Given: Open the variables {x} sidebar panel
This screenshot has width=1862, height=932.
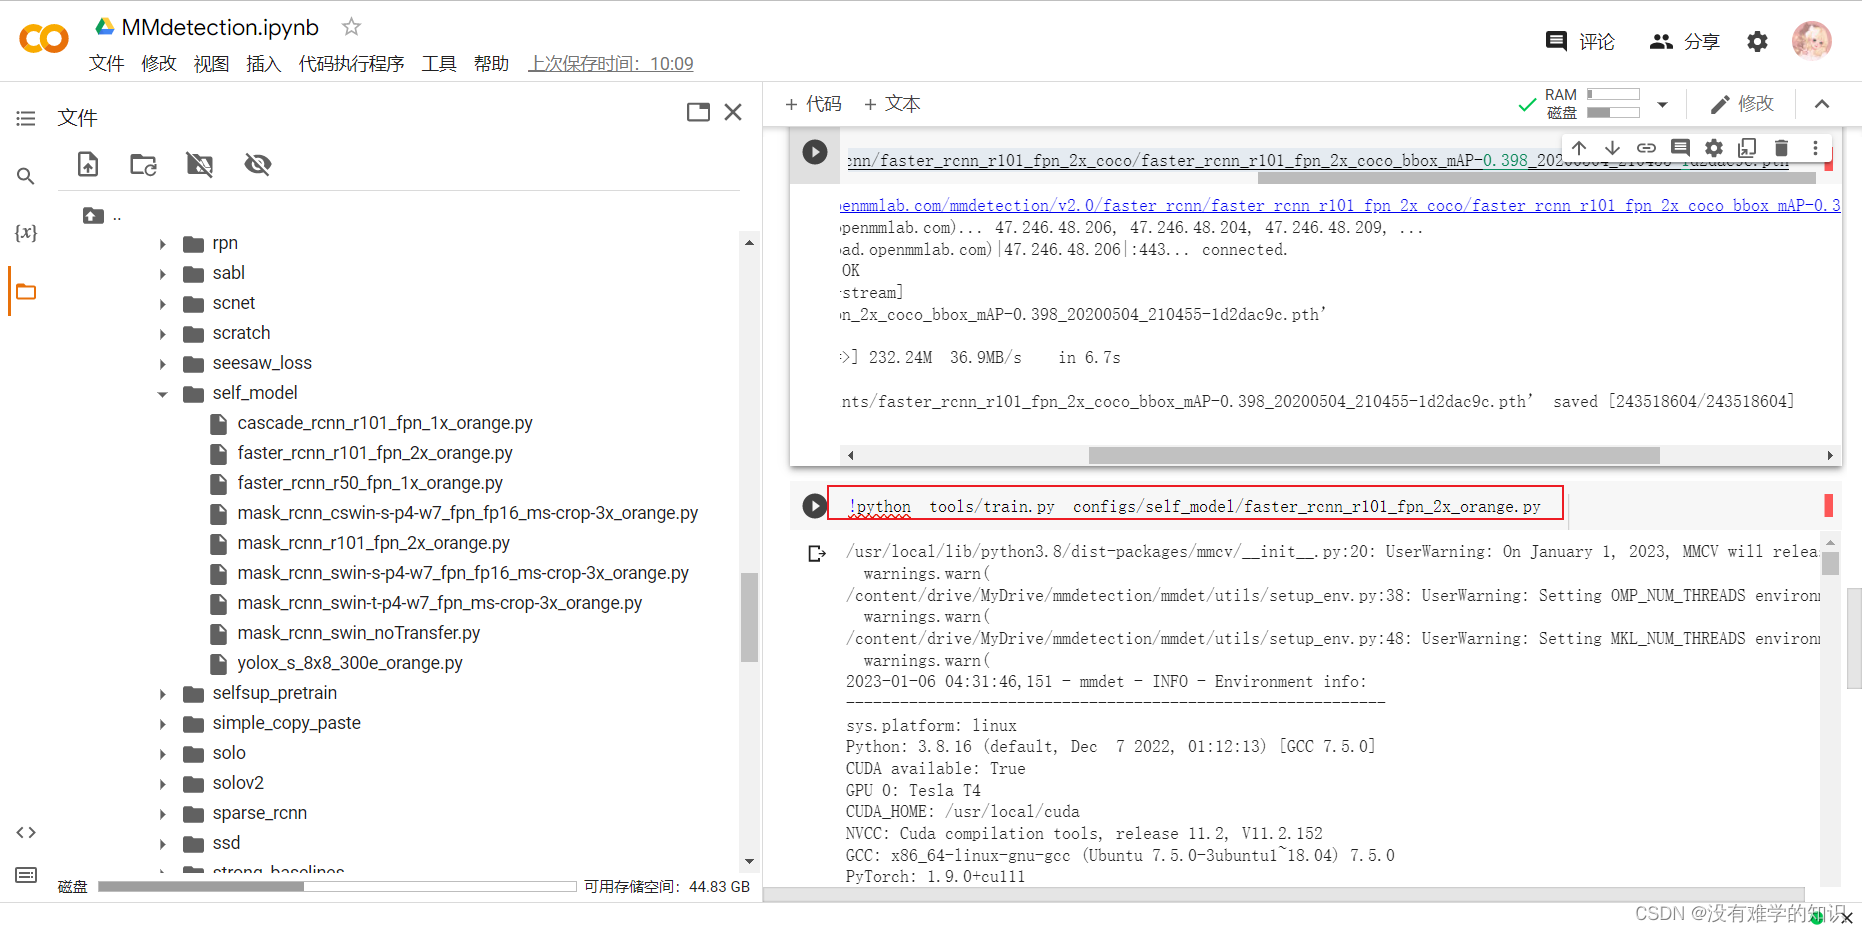Looking at the screenshot, I should pos(26,233).
